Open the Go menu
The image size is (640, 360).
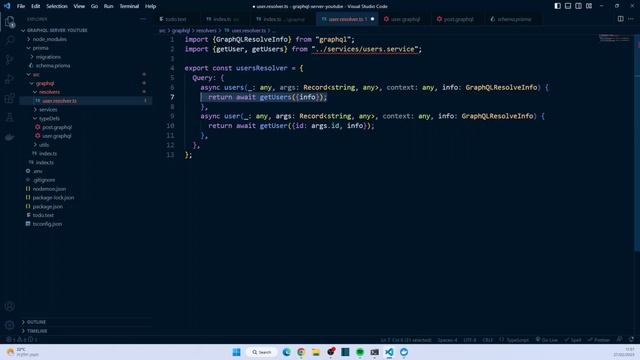[94, 6]
